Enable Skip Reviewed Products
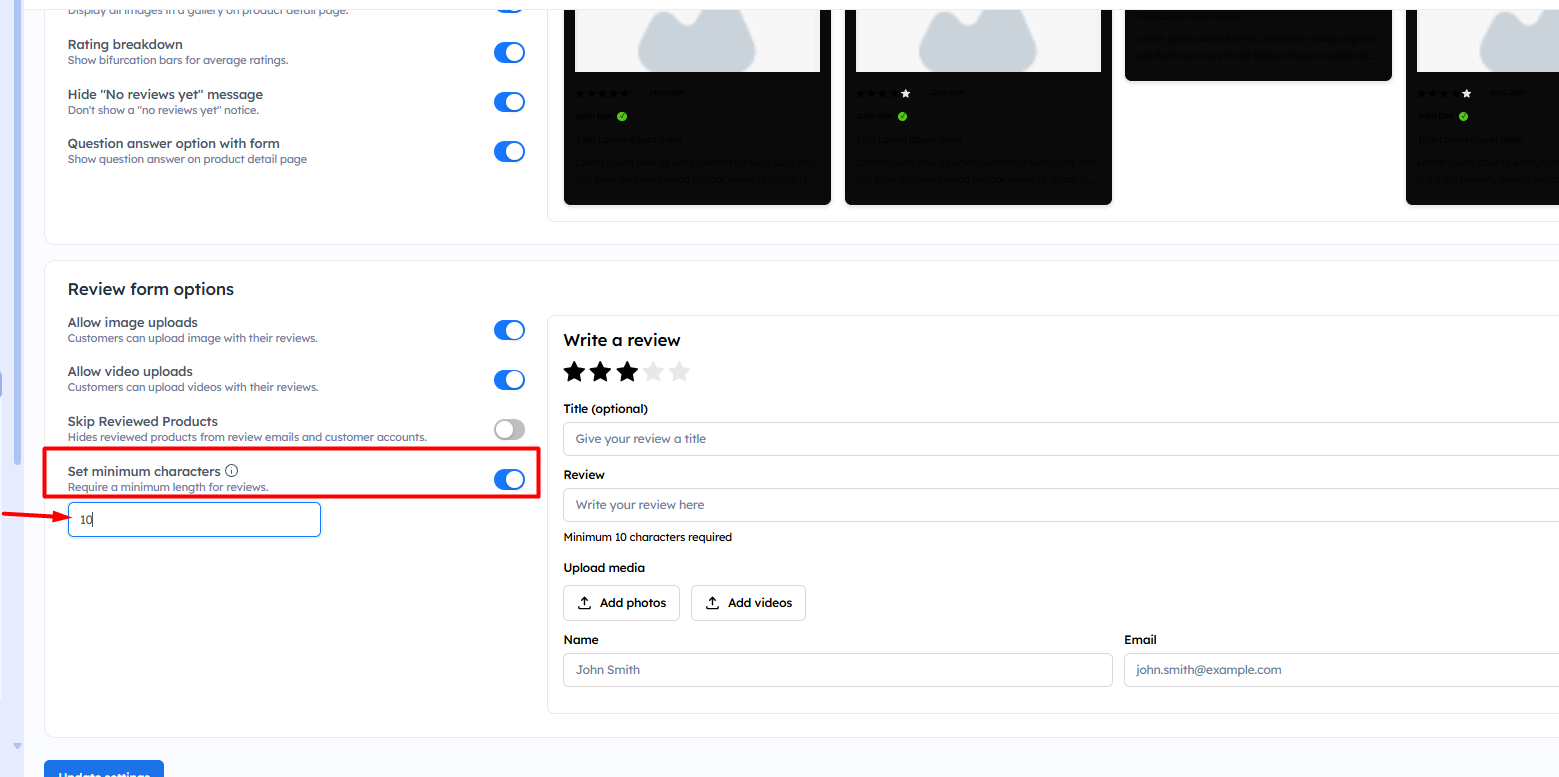 (x=509, y=430)
